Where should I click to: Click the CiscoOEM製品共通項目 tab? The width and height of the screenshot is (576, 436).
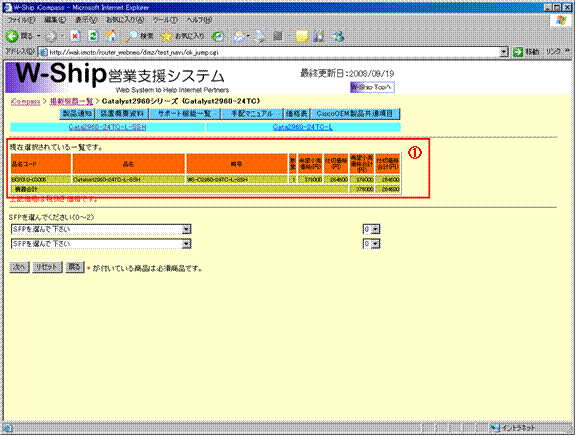[x=355, y=113]
